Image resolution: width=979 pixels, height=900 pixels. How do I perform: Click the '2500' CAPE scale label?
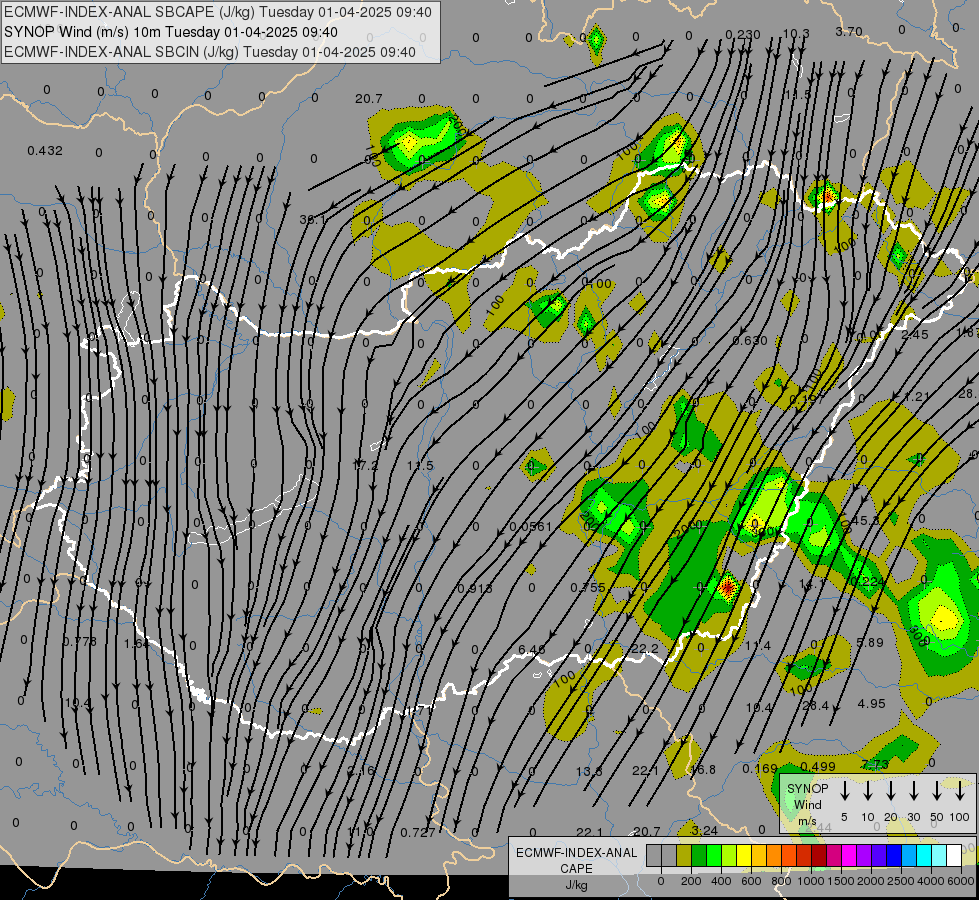coord(901,881)
